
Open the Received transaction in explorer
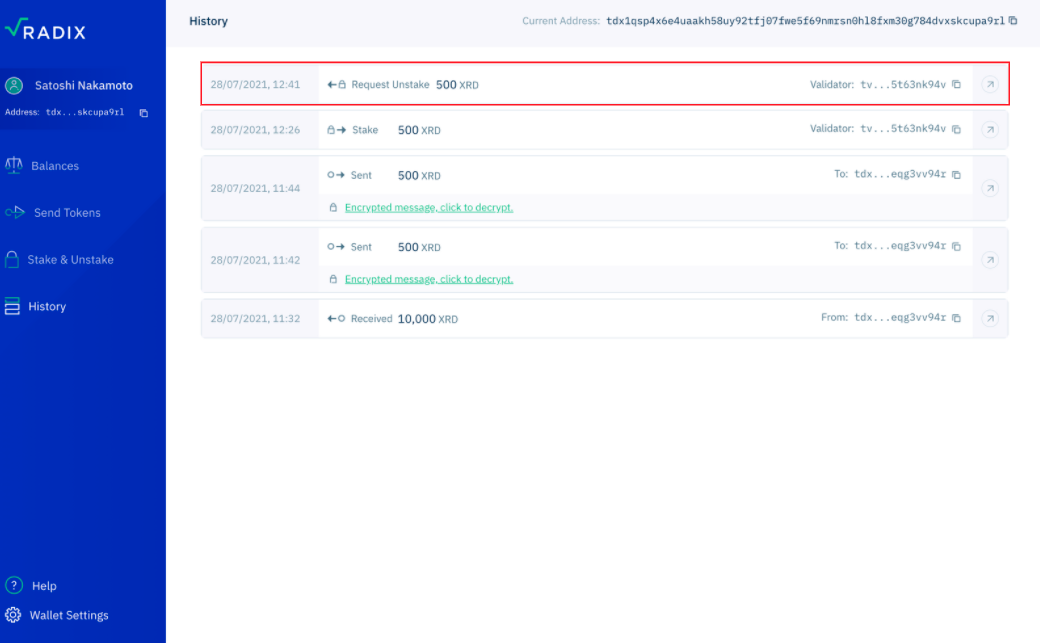pyautogui.click(x=990, y=319)
